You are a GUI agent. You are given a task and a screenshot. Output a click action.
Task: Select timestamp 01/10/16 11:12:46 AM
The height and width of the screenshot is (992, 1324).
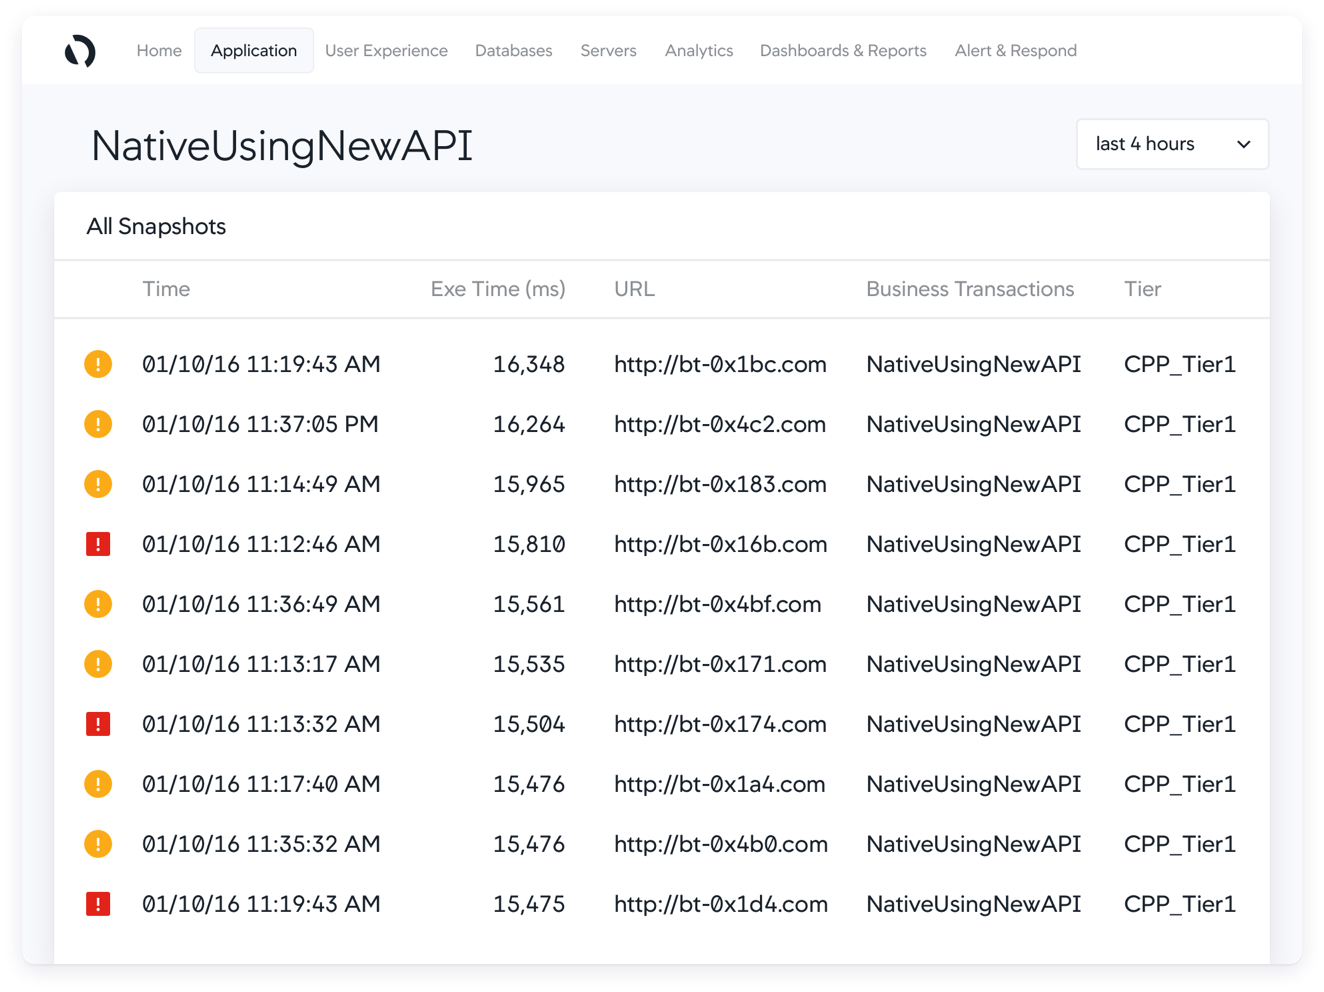(x=261, y=544)
